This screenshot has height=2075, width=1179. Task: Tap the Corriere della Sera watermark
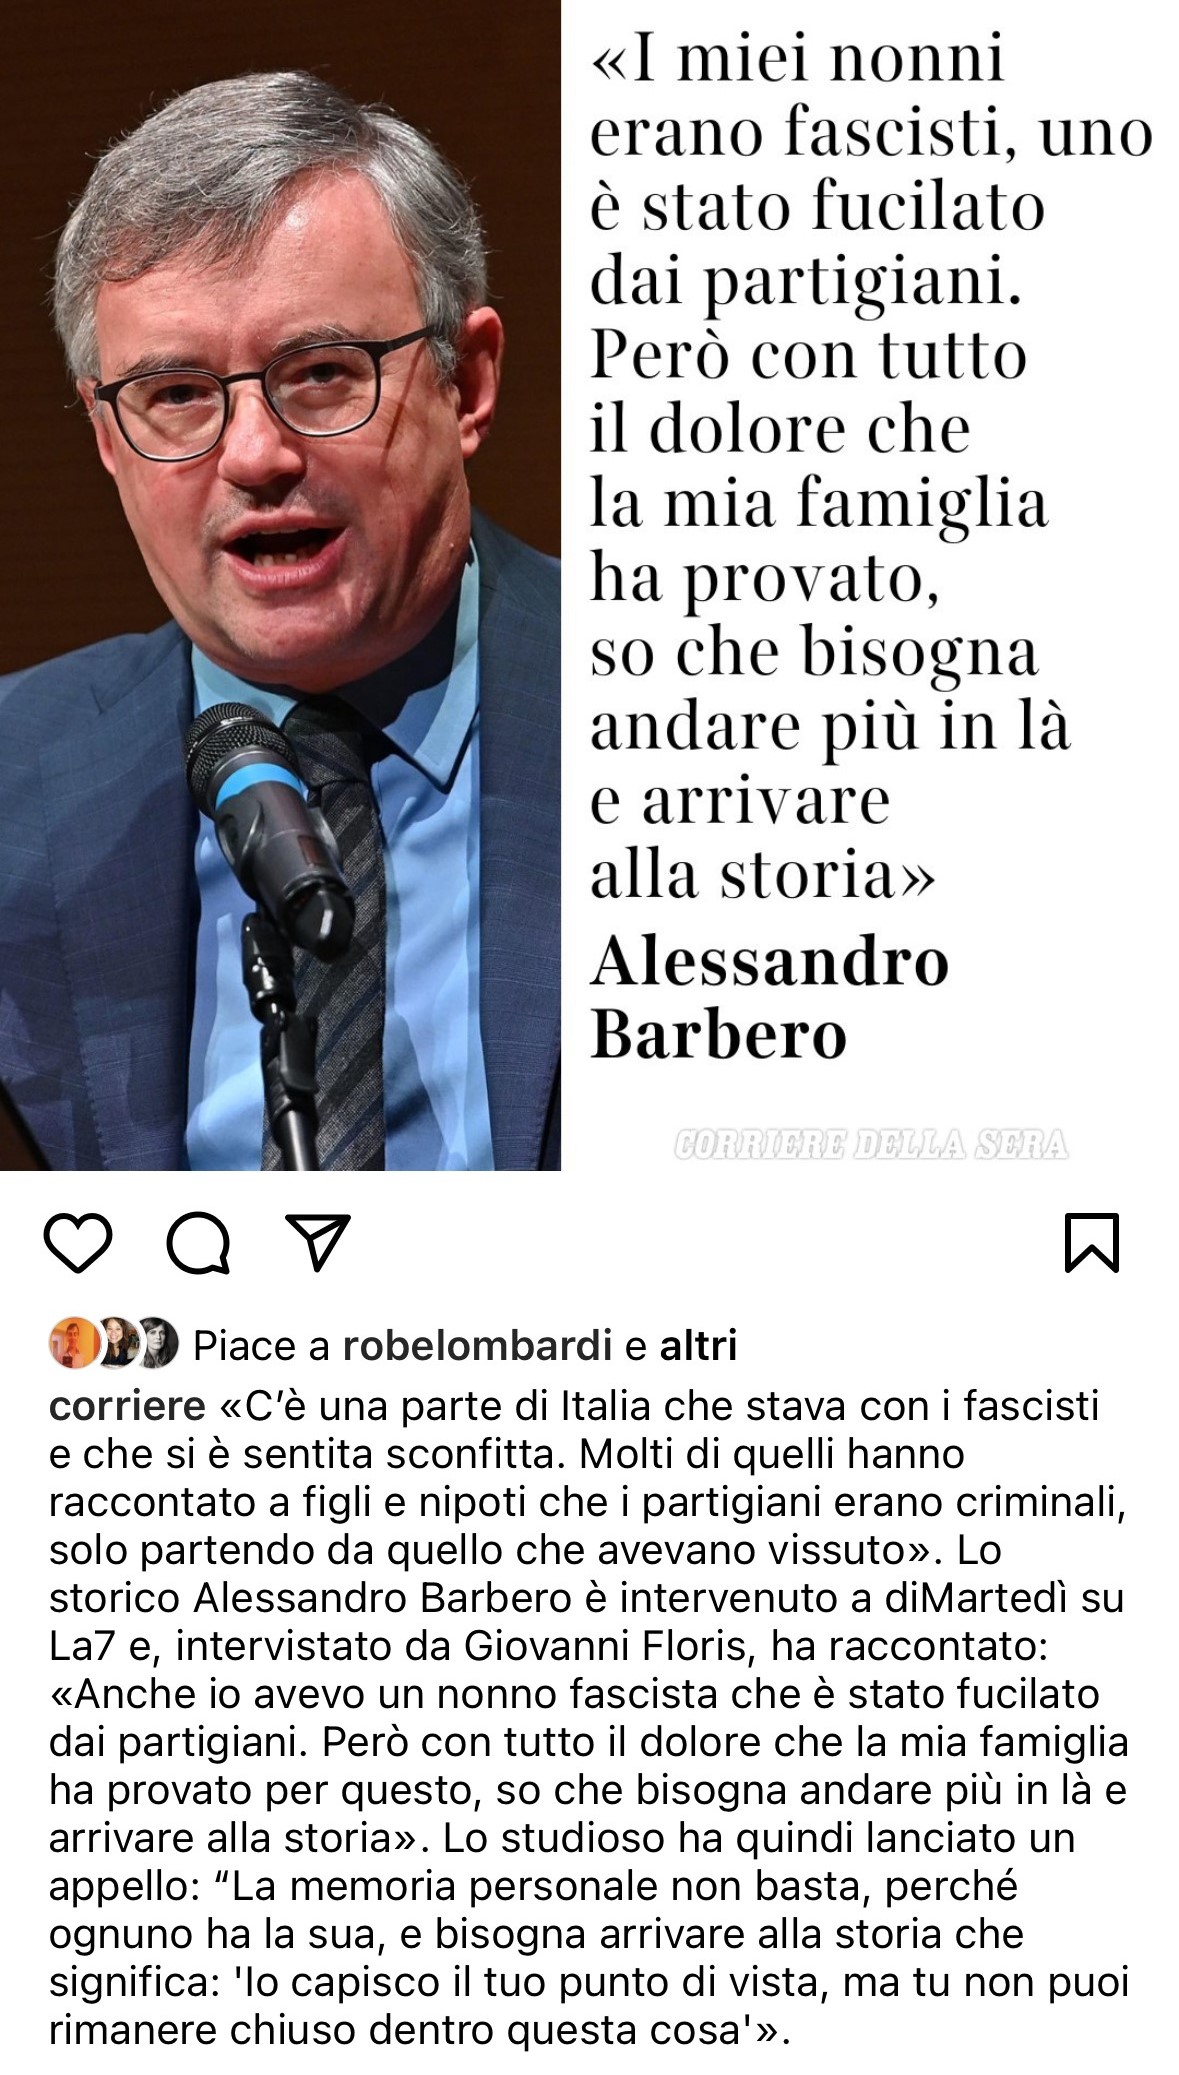pyautogui.click(x=871, y=1143)
